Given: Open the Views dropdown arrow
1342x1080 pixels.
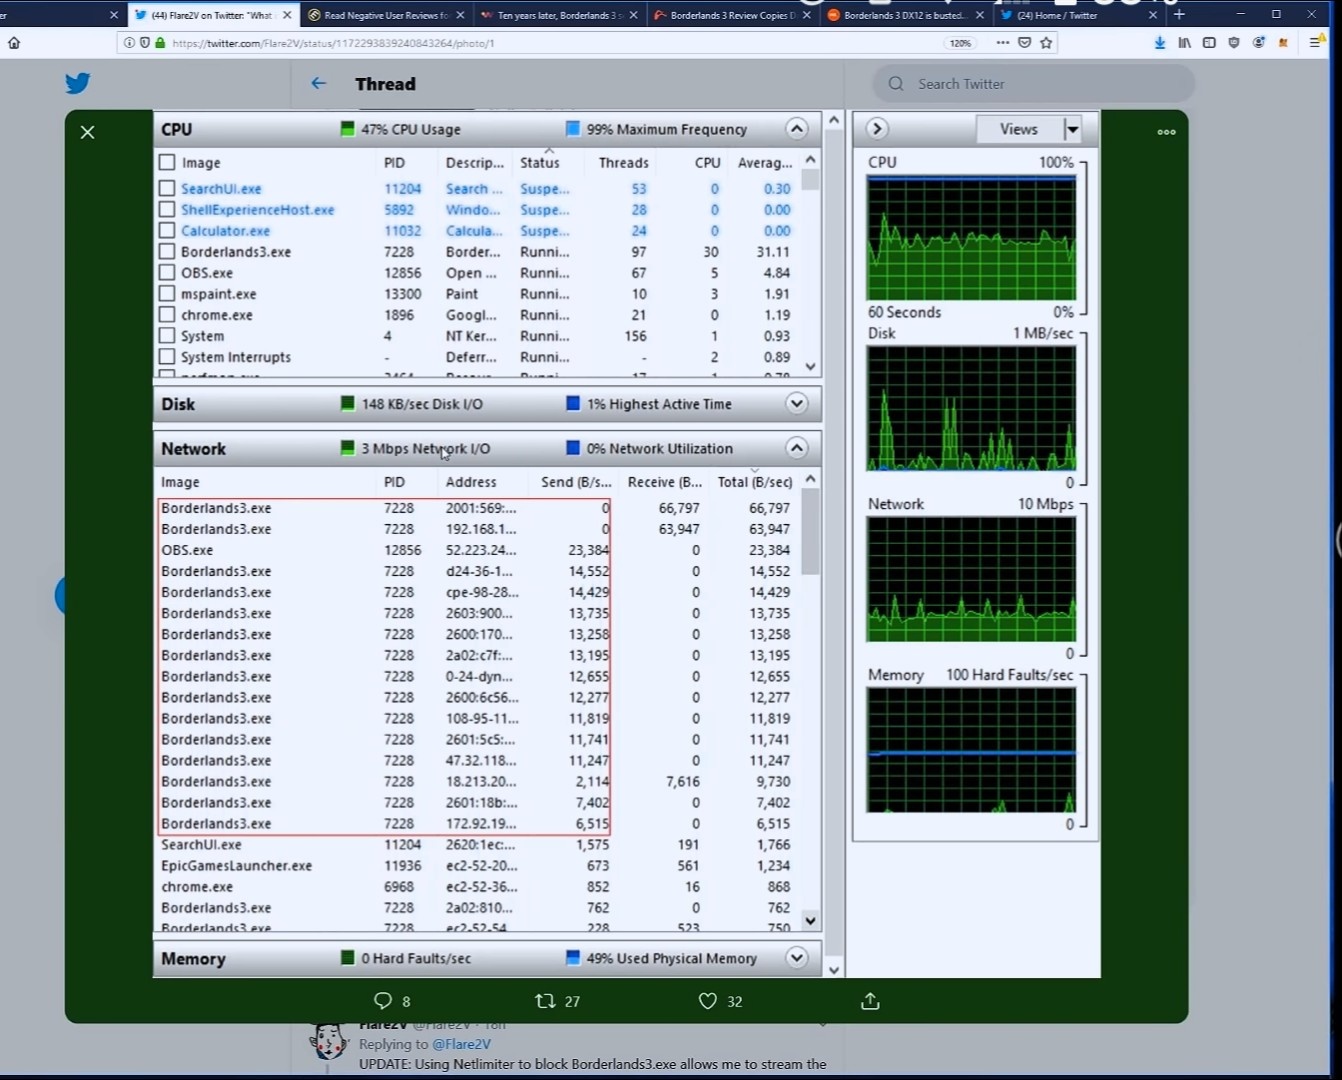Looking at the screenshot, I should (1072, 129).
